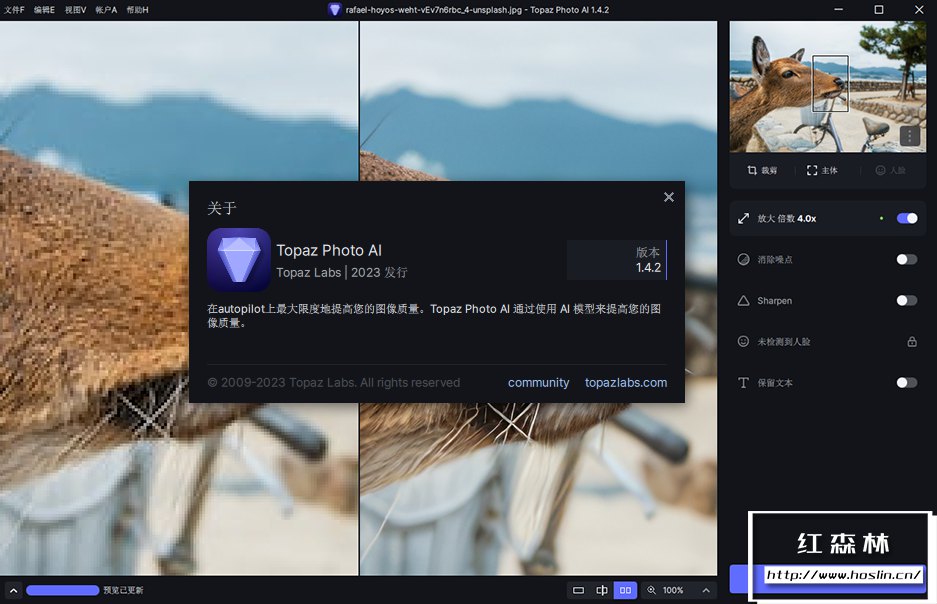Click the Topaz Photo AI gem logo
Screen dimensions: 937x604
coord(238,259)
